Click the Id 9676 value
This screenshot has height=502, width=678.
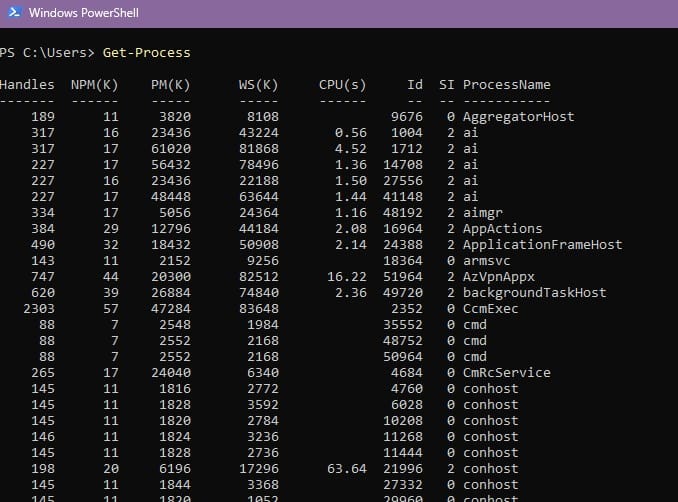point(406,117)
